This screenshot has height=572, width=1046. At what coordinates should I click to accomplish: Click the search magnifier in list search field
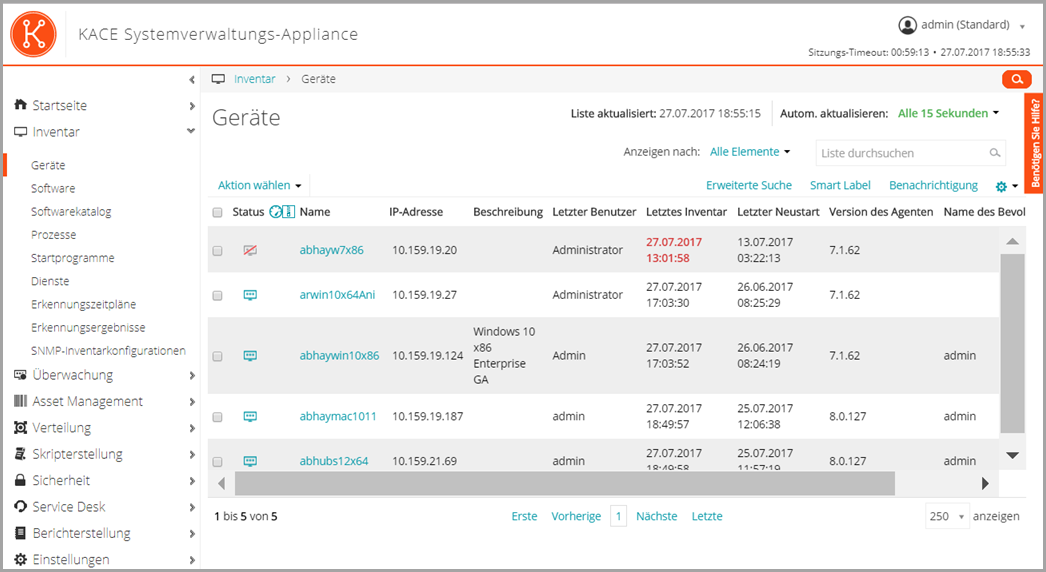[x=995, y=153]
